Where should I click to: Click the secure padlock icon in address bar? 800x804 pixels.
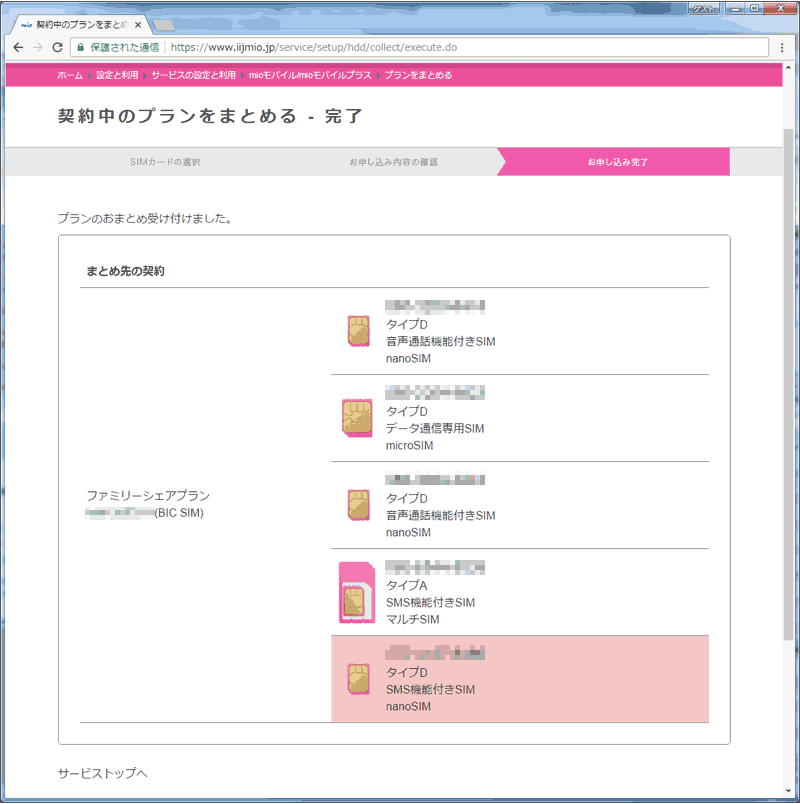click(x=81, y=47)
